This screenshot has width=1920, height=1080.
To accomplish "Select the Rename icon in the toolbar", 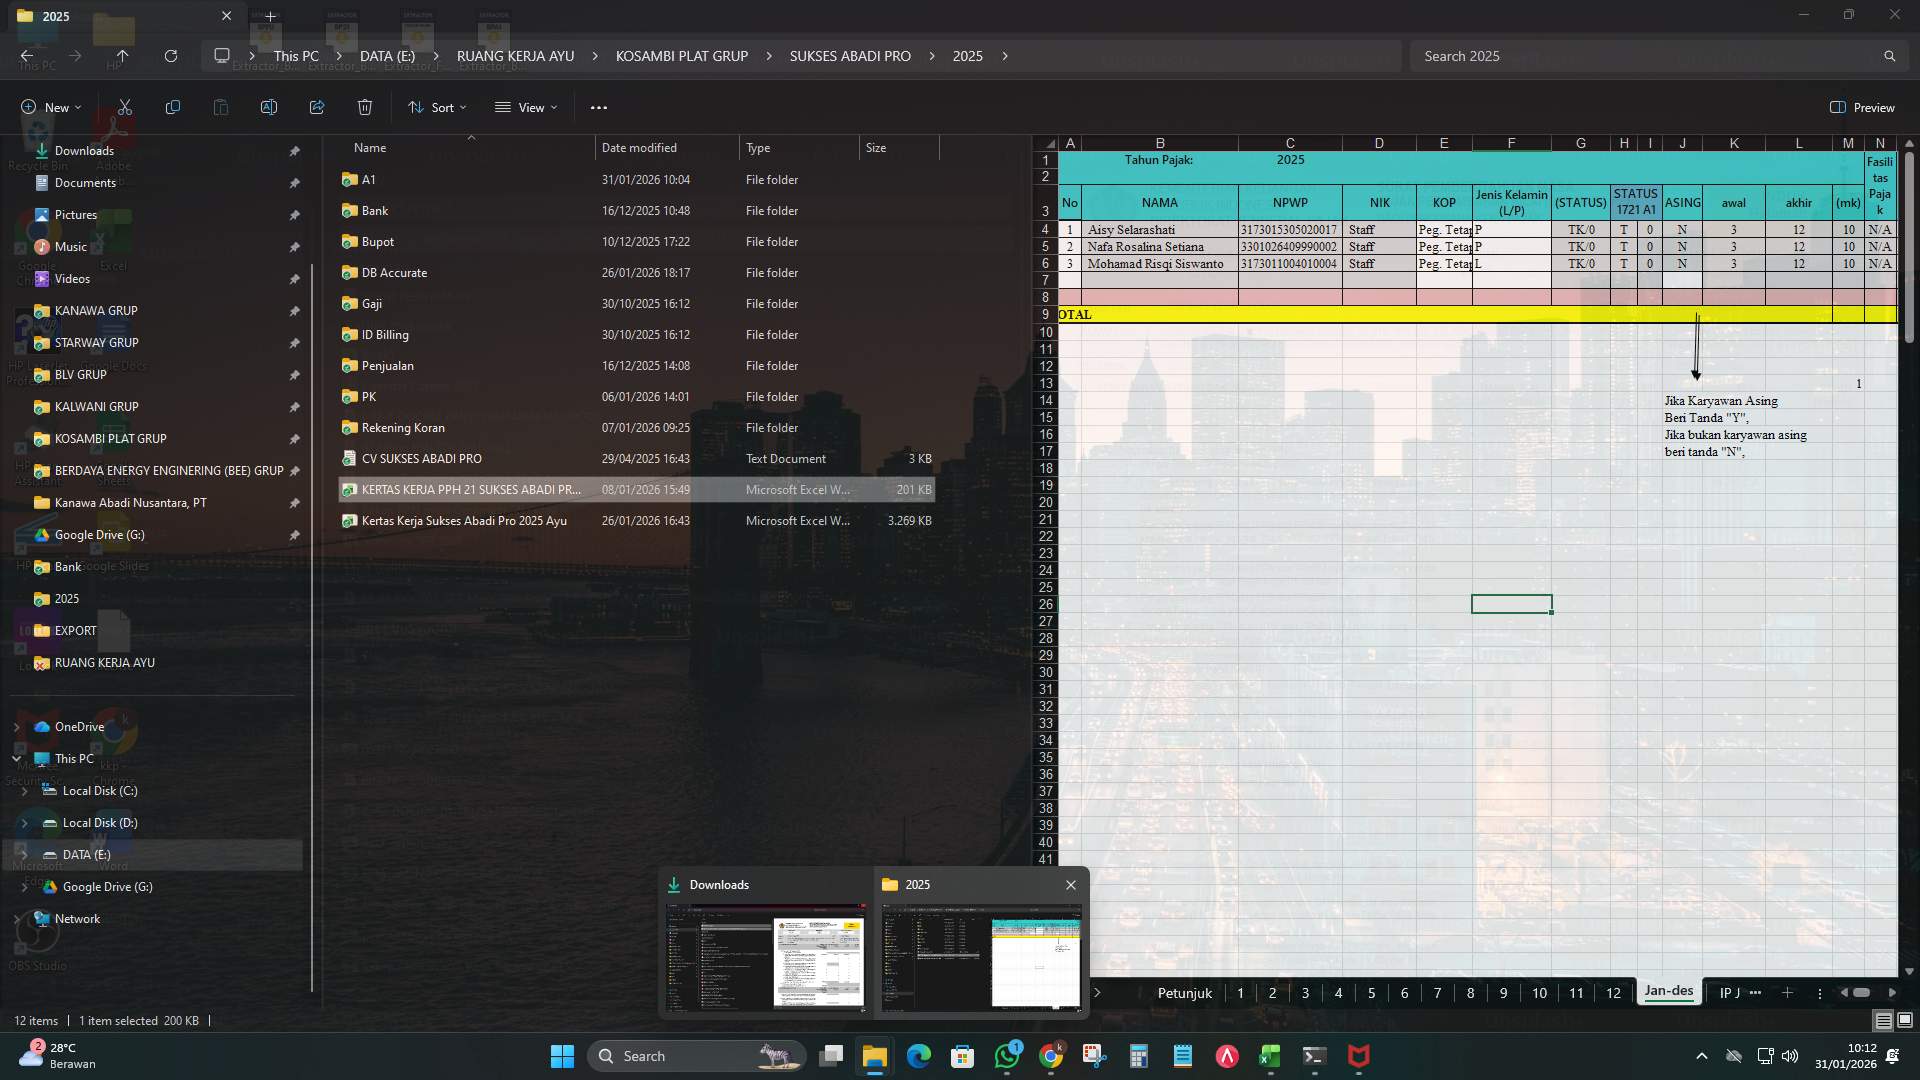I will click(x=268, y=107).
